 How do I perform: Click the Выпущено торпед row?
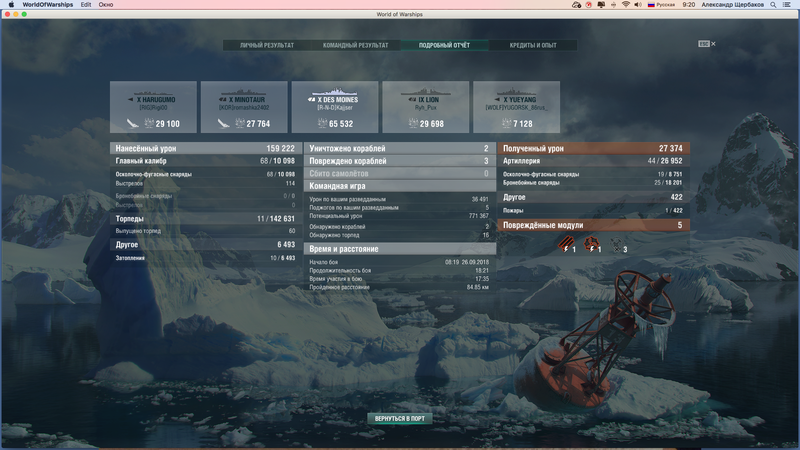[206, 231]
